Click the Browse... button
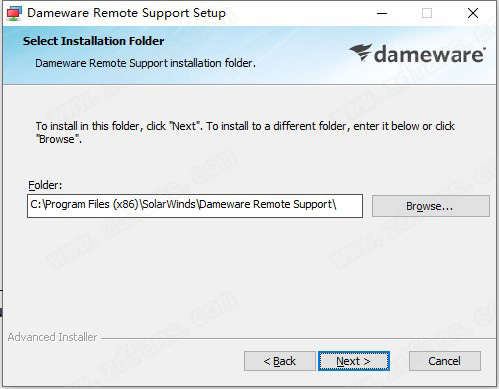 pyautogui.click(x=431, y=206)
